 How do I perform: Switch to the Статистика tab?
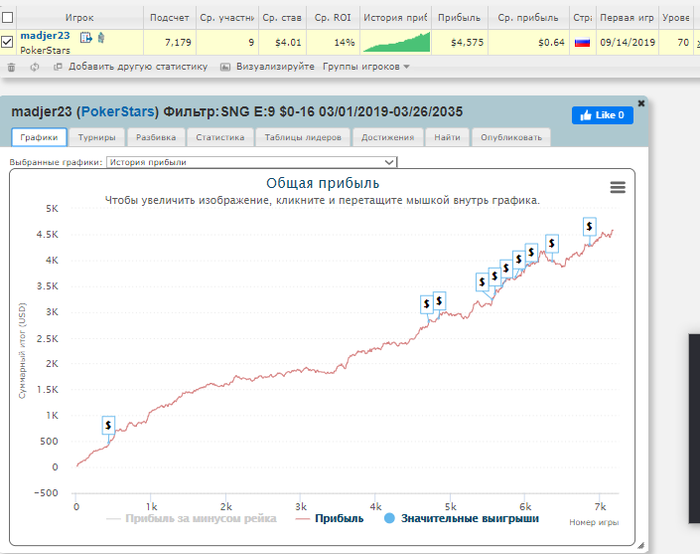point(220,137)
